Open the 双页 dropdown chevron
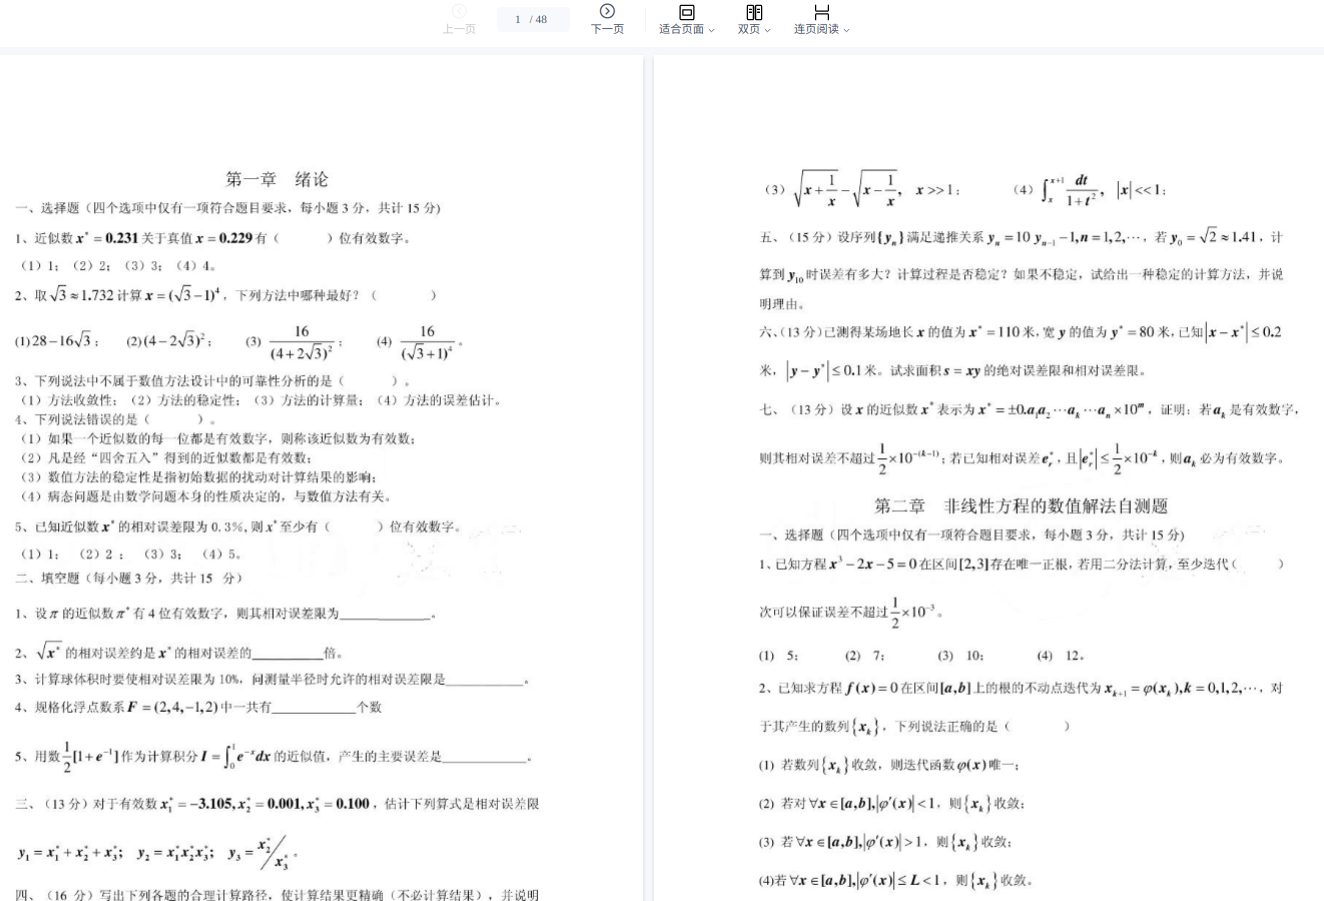Screen dimensions: 1324x901 [x=767, y=30]
